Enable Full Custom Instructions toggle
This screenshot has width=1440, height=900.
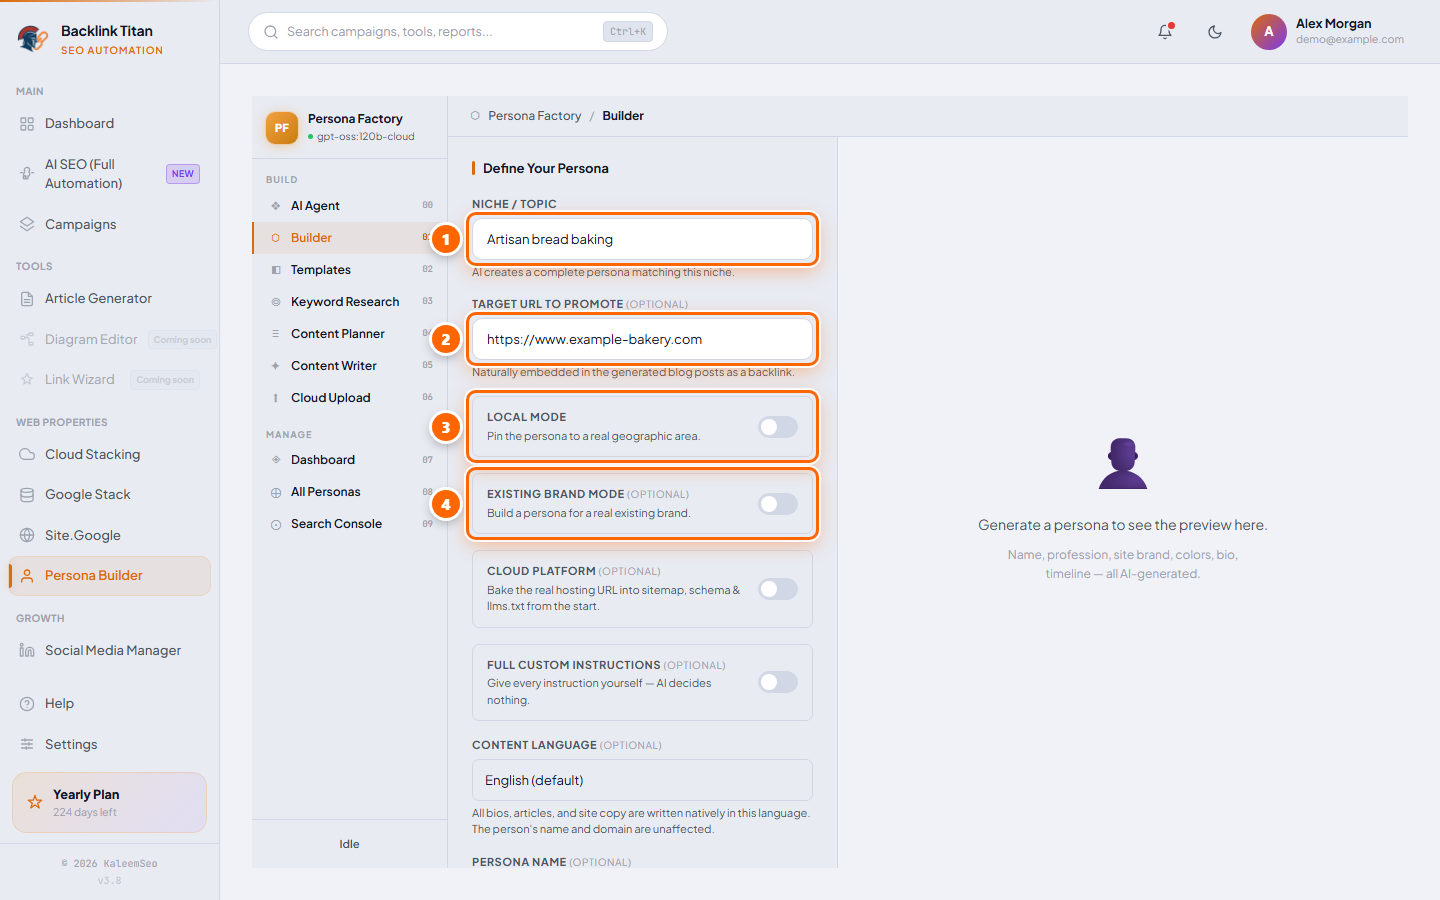778,682
